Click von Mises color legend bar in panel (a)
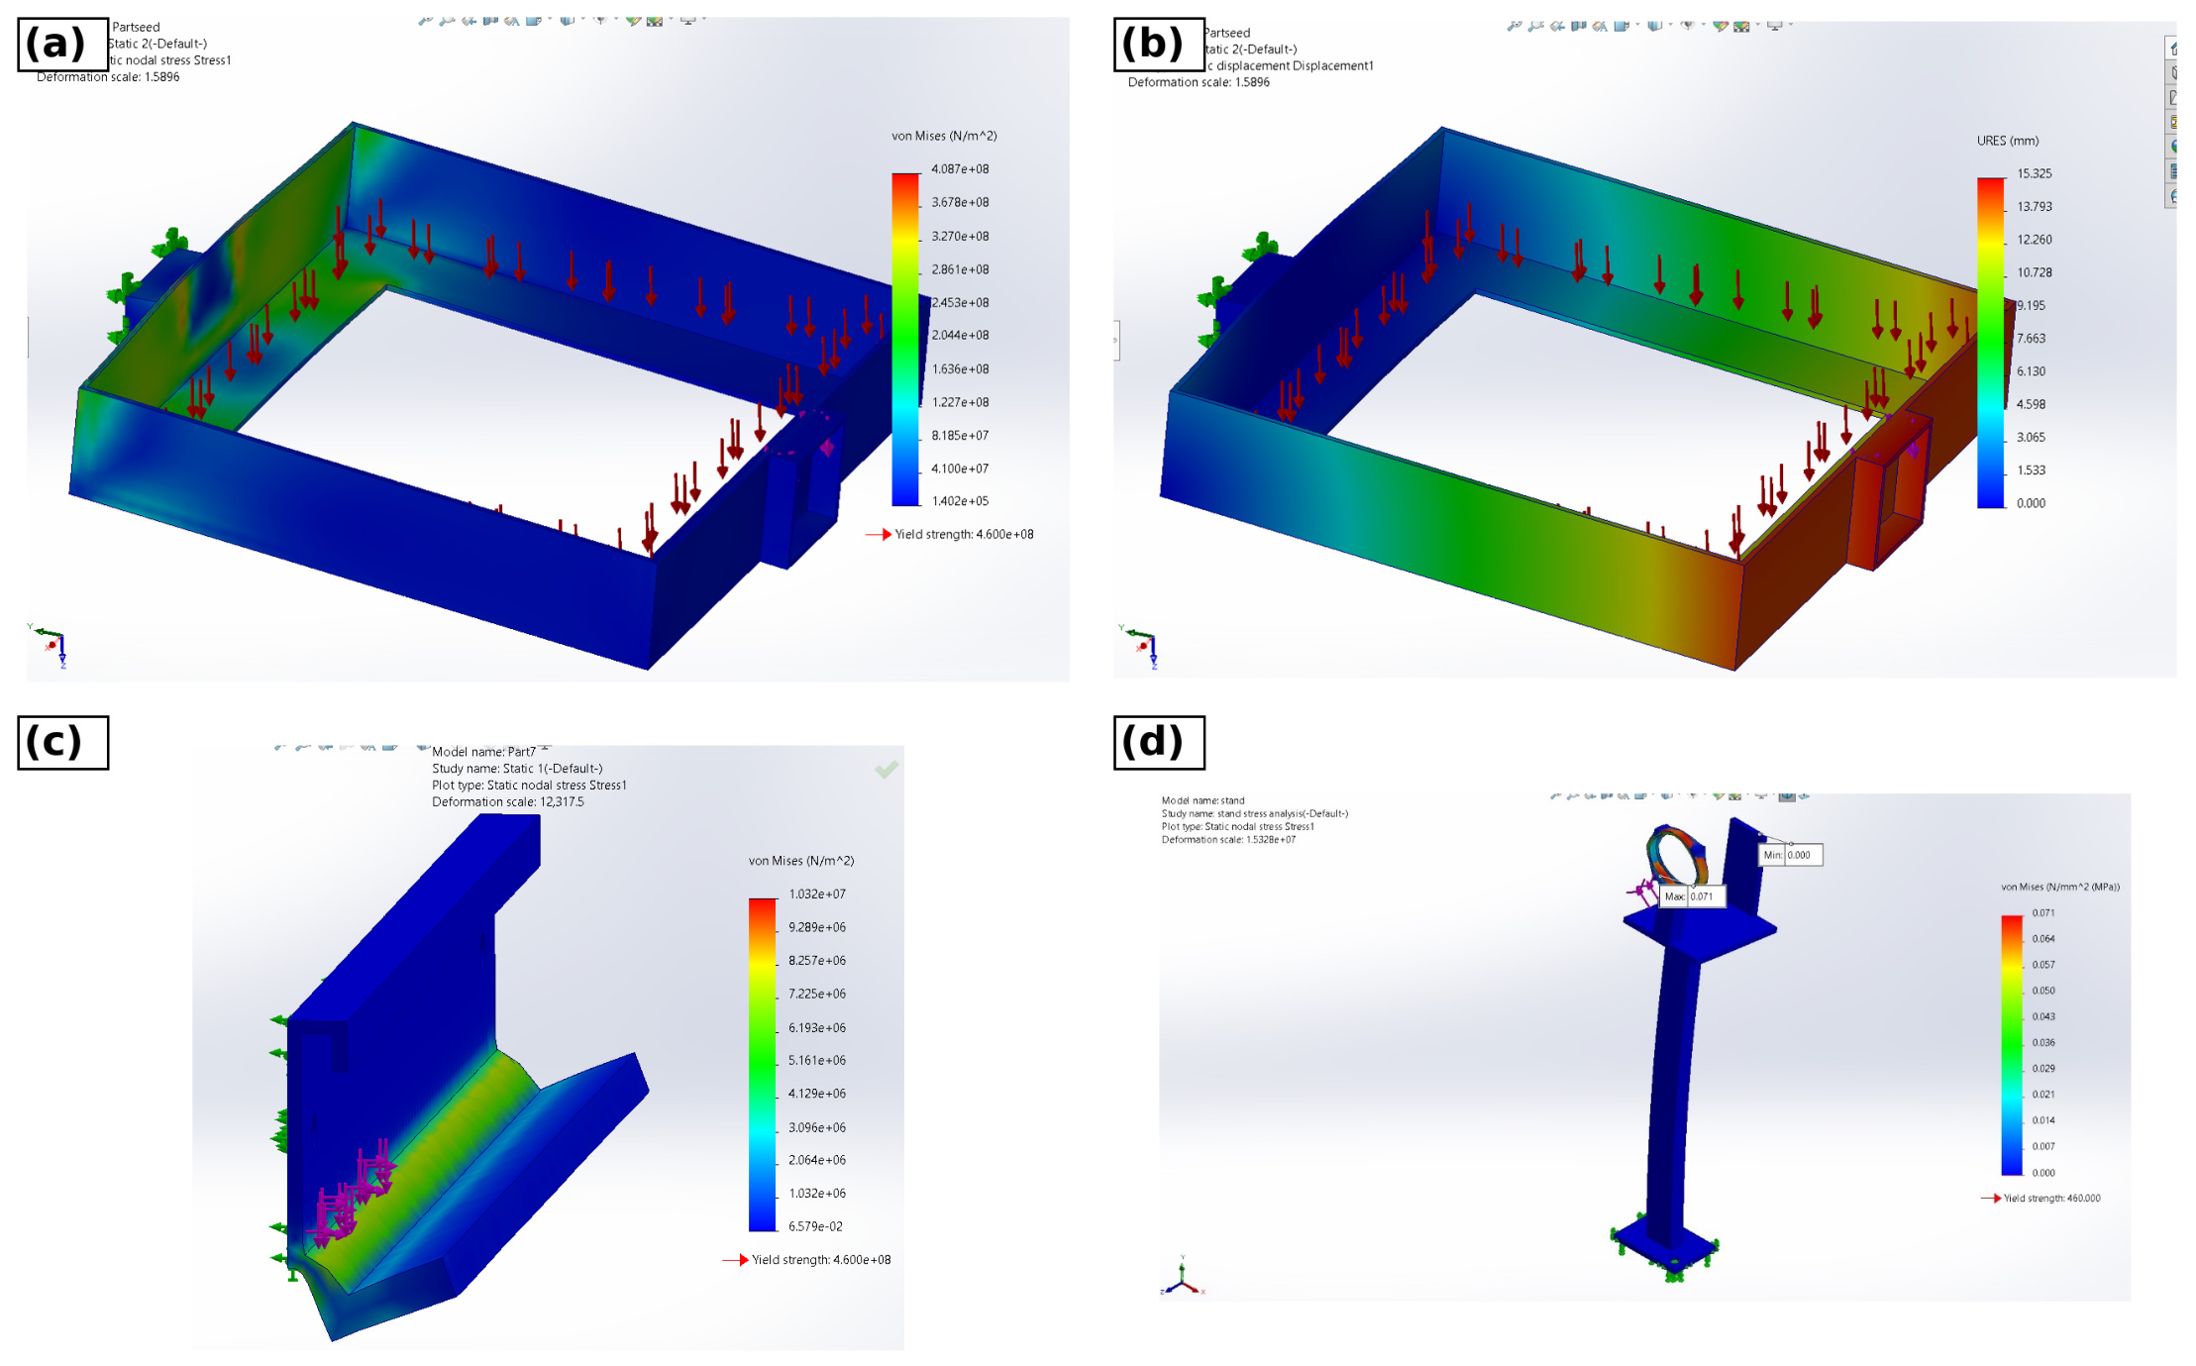 point(905,339)
